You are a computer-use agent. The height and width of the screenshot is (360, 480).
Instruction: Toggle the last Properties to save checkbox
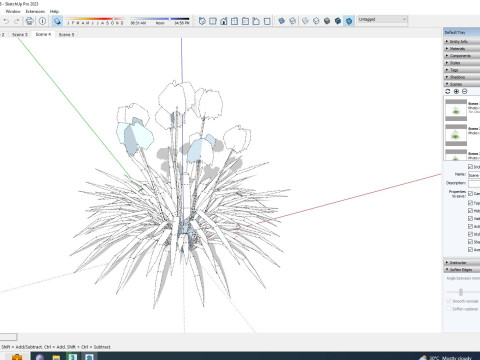point(470,249)
